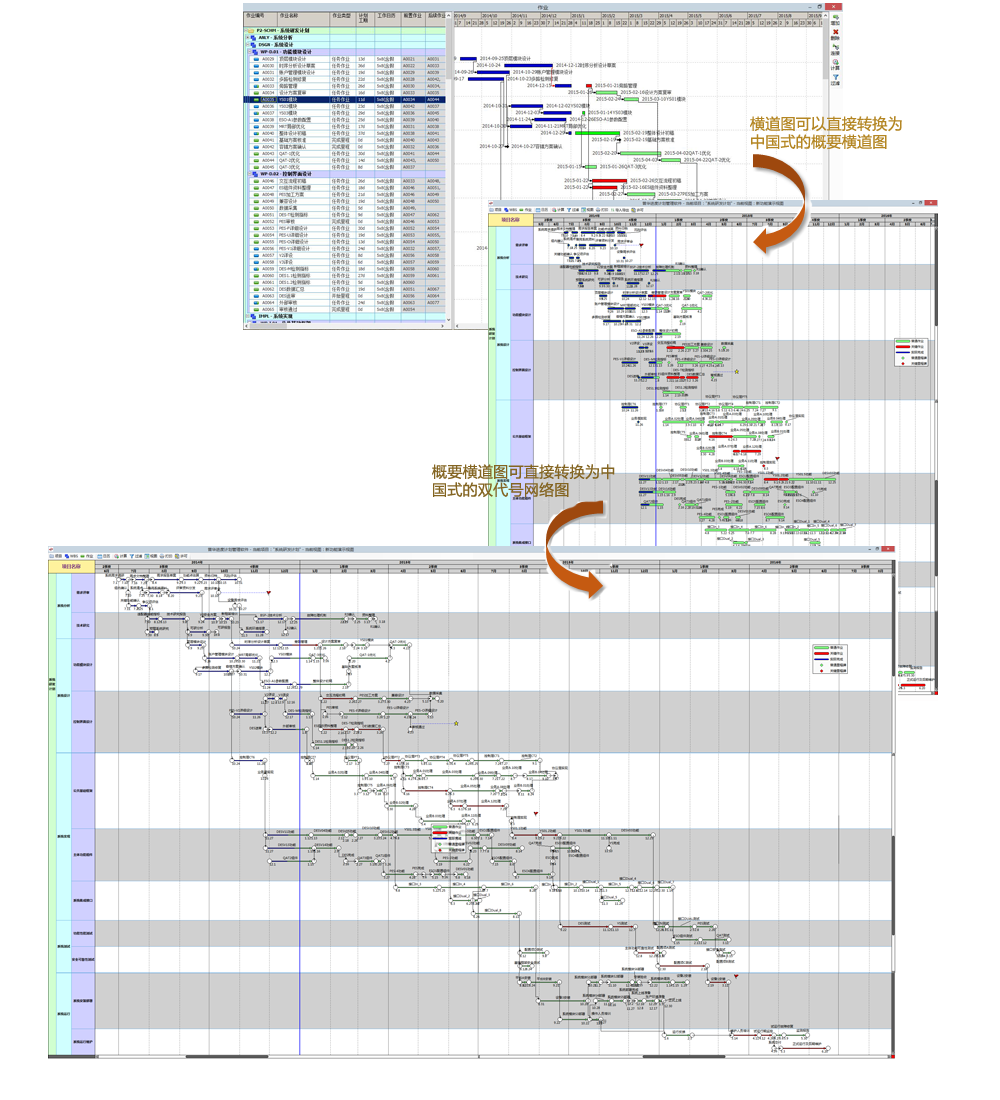Click the 作业编号 column header

click(257, 16)
